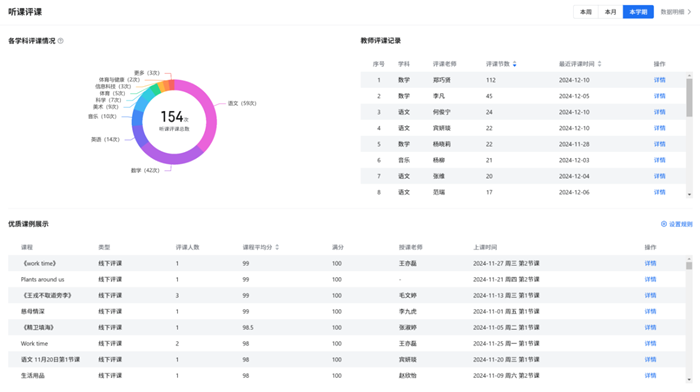Sort course list by 课程平均分 icon
700x392 pixels.
coord(277,247)
